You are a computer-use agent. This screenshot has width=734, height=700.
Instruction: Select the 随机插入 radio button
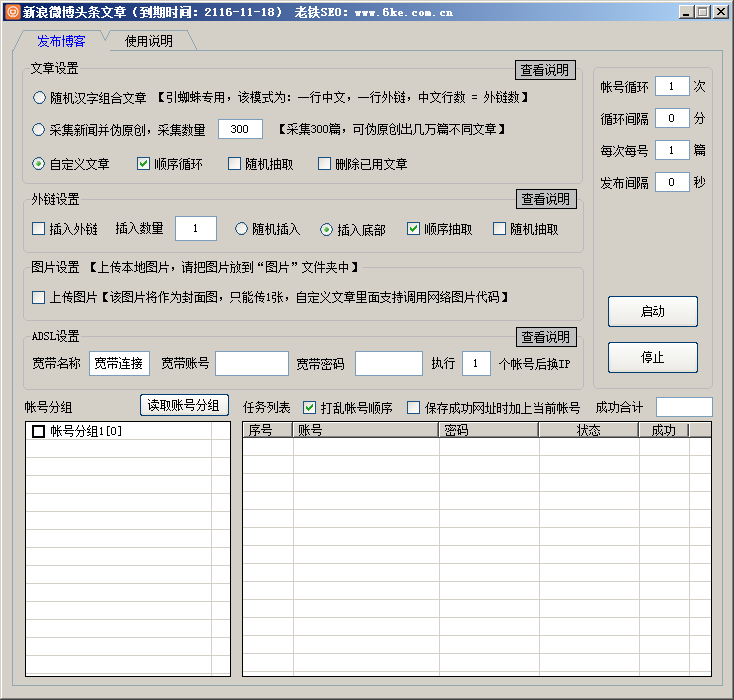click(241, 229)
